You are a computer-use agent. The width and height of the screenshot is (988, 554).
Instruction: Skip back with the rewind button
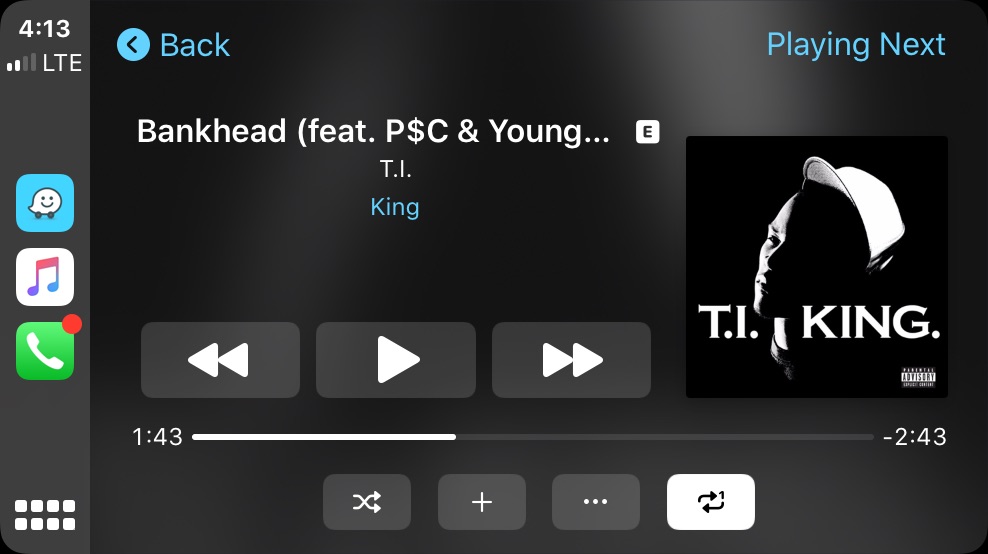pyautogui.click(x=221, y=360)
